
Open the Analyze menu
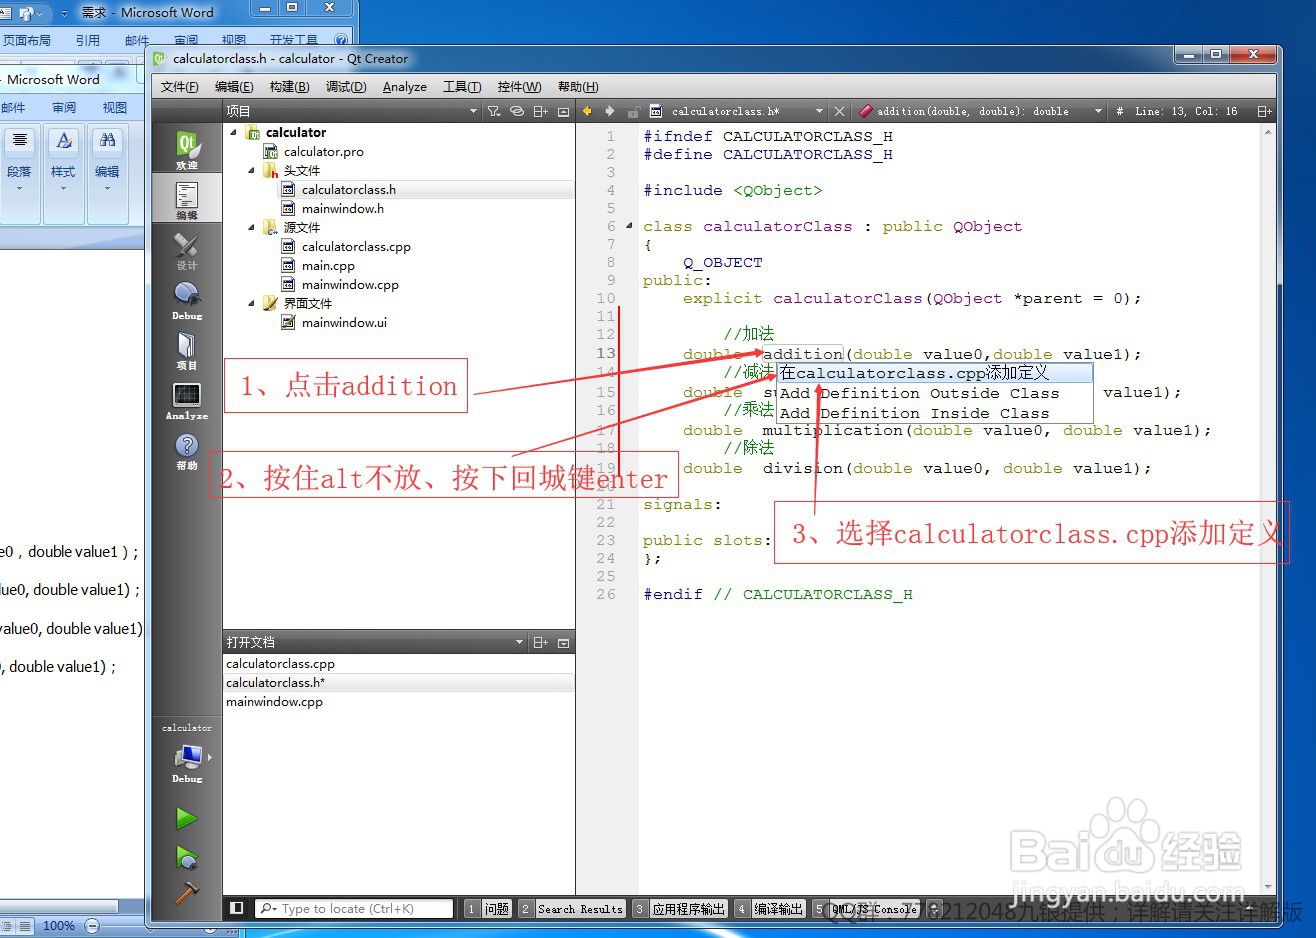(405, 87)
